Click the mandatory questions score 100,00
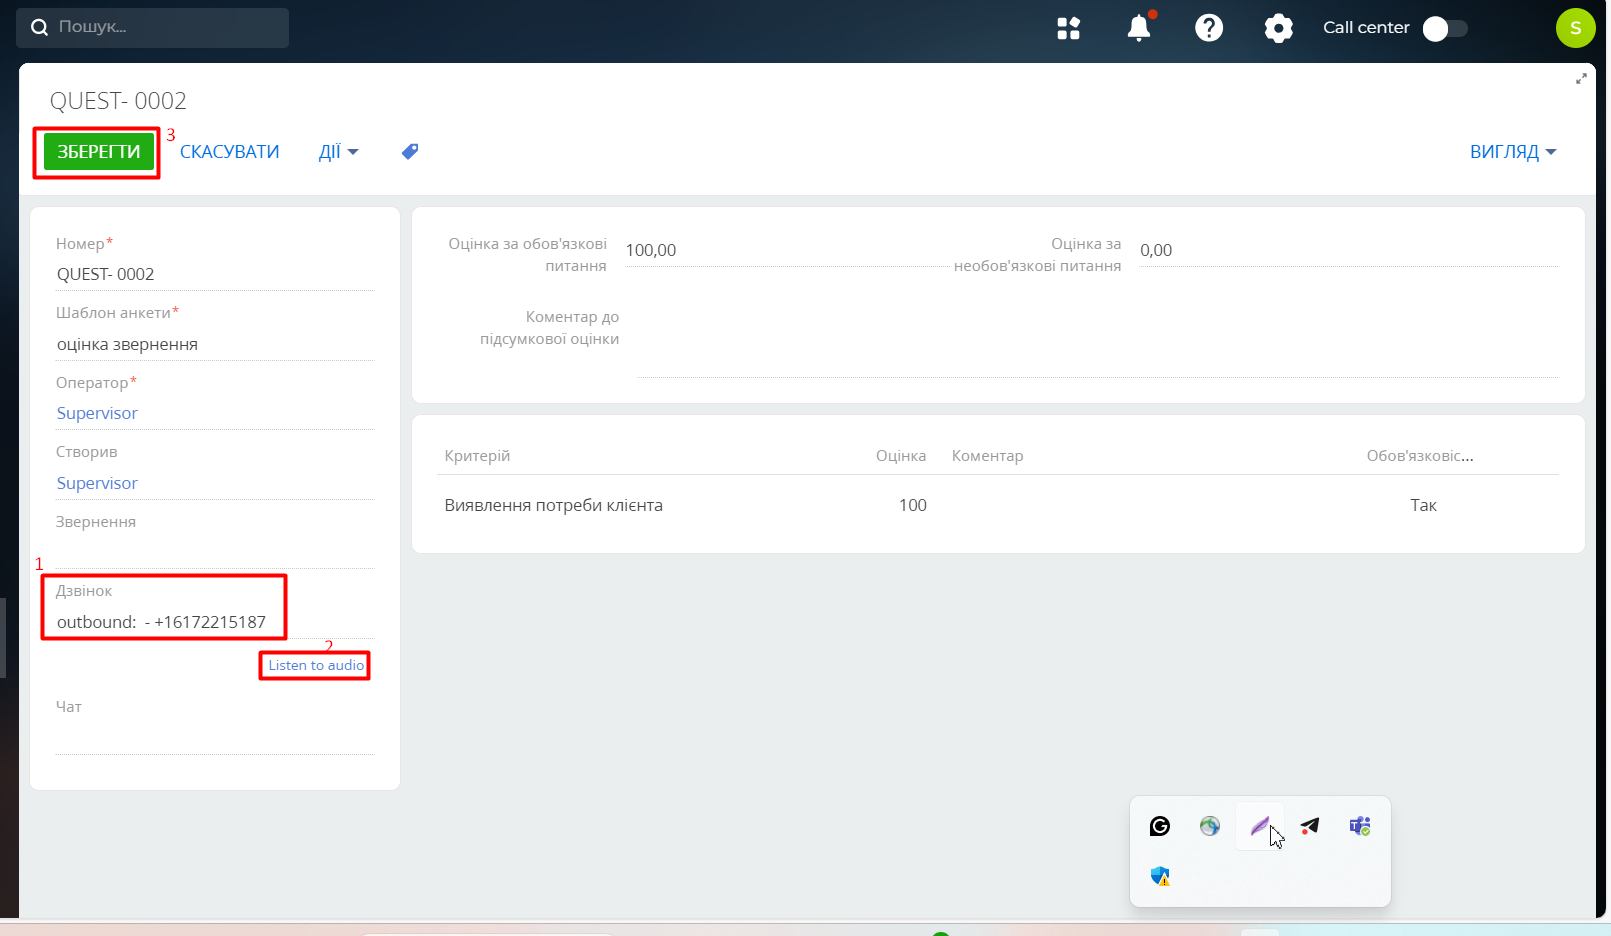The image size is (1611, 936). click(x=785, y=250)
